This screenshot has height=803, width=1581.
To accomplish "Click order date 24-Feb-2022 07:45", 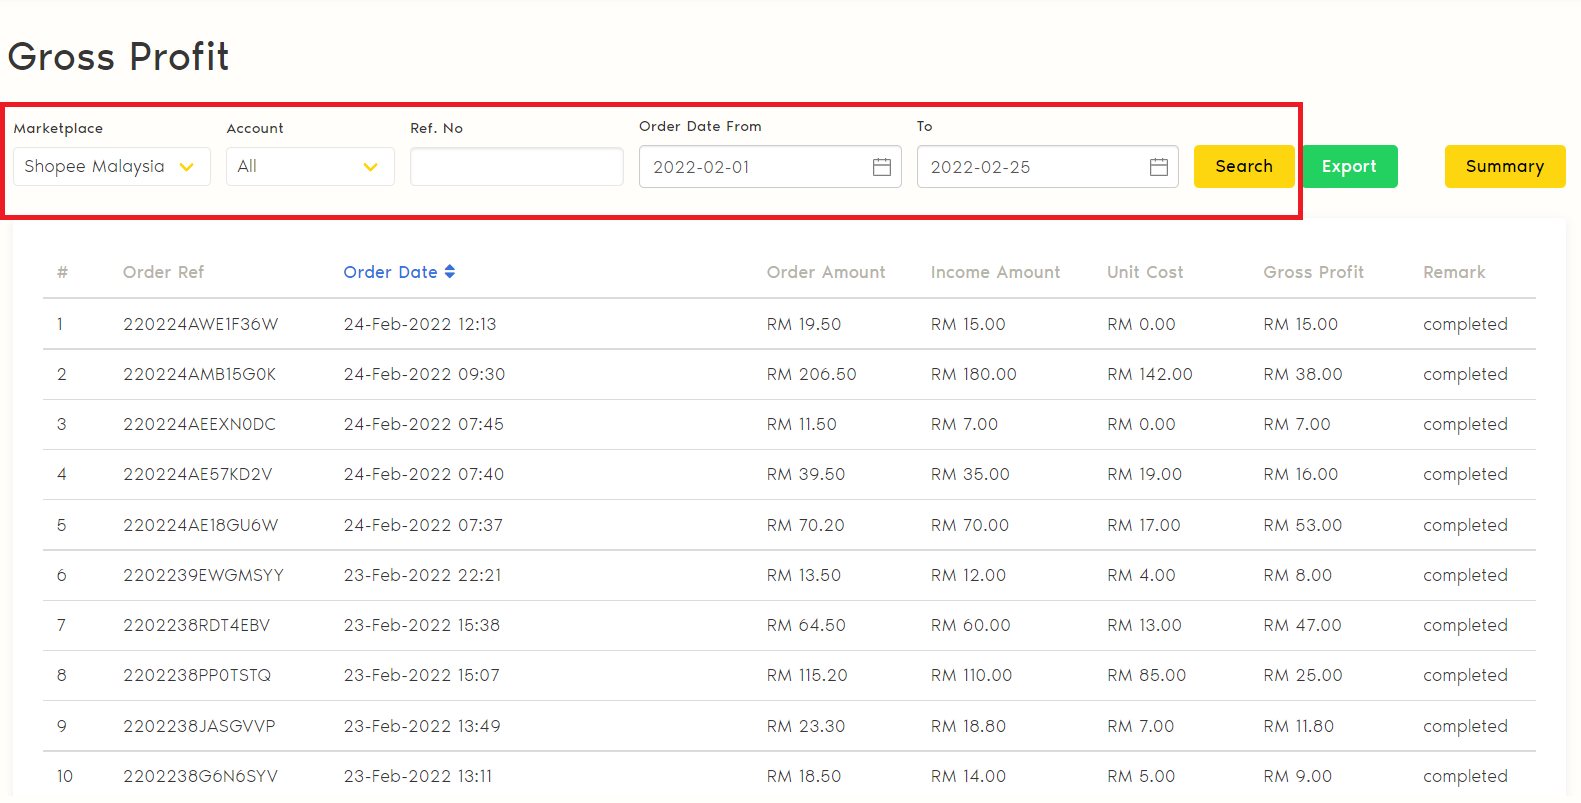I will (424, 424).
